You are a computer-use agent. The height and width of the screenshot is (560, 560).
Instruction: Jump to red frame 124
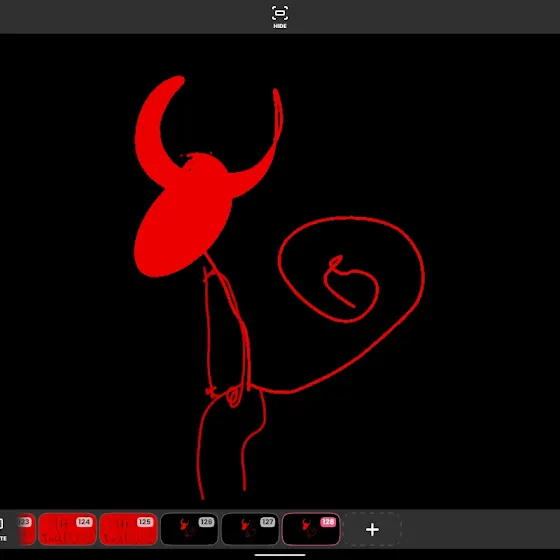click(x=67, y=529)
